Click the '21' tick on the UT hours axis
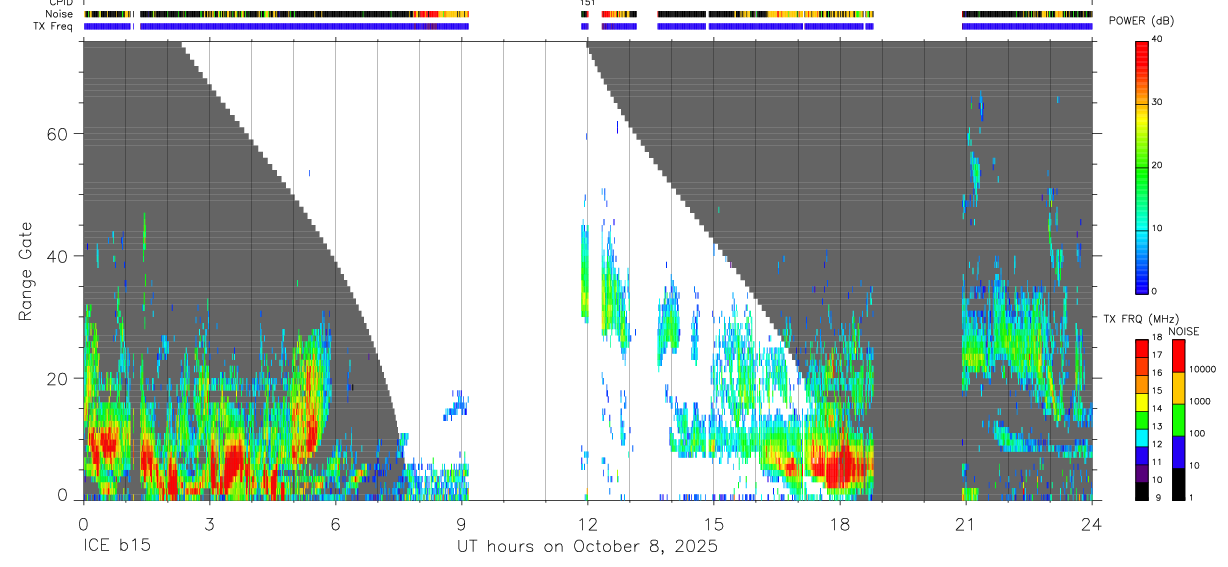This screenshot has width=1228, height=567. [965, 523]
